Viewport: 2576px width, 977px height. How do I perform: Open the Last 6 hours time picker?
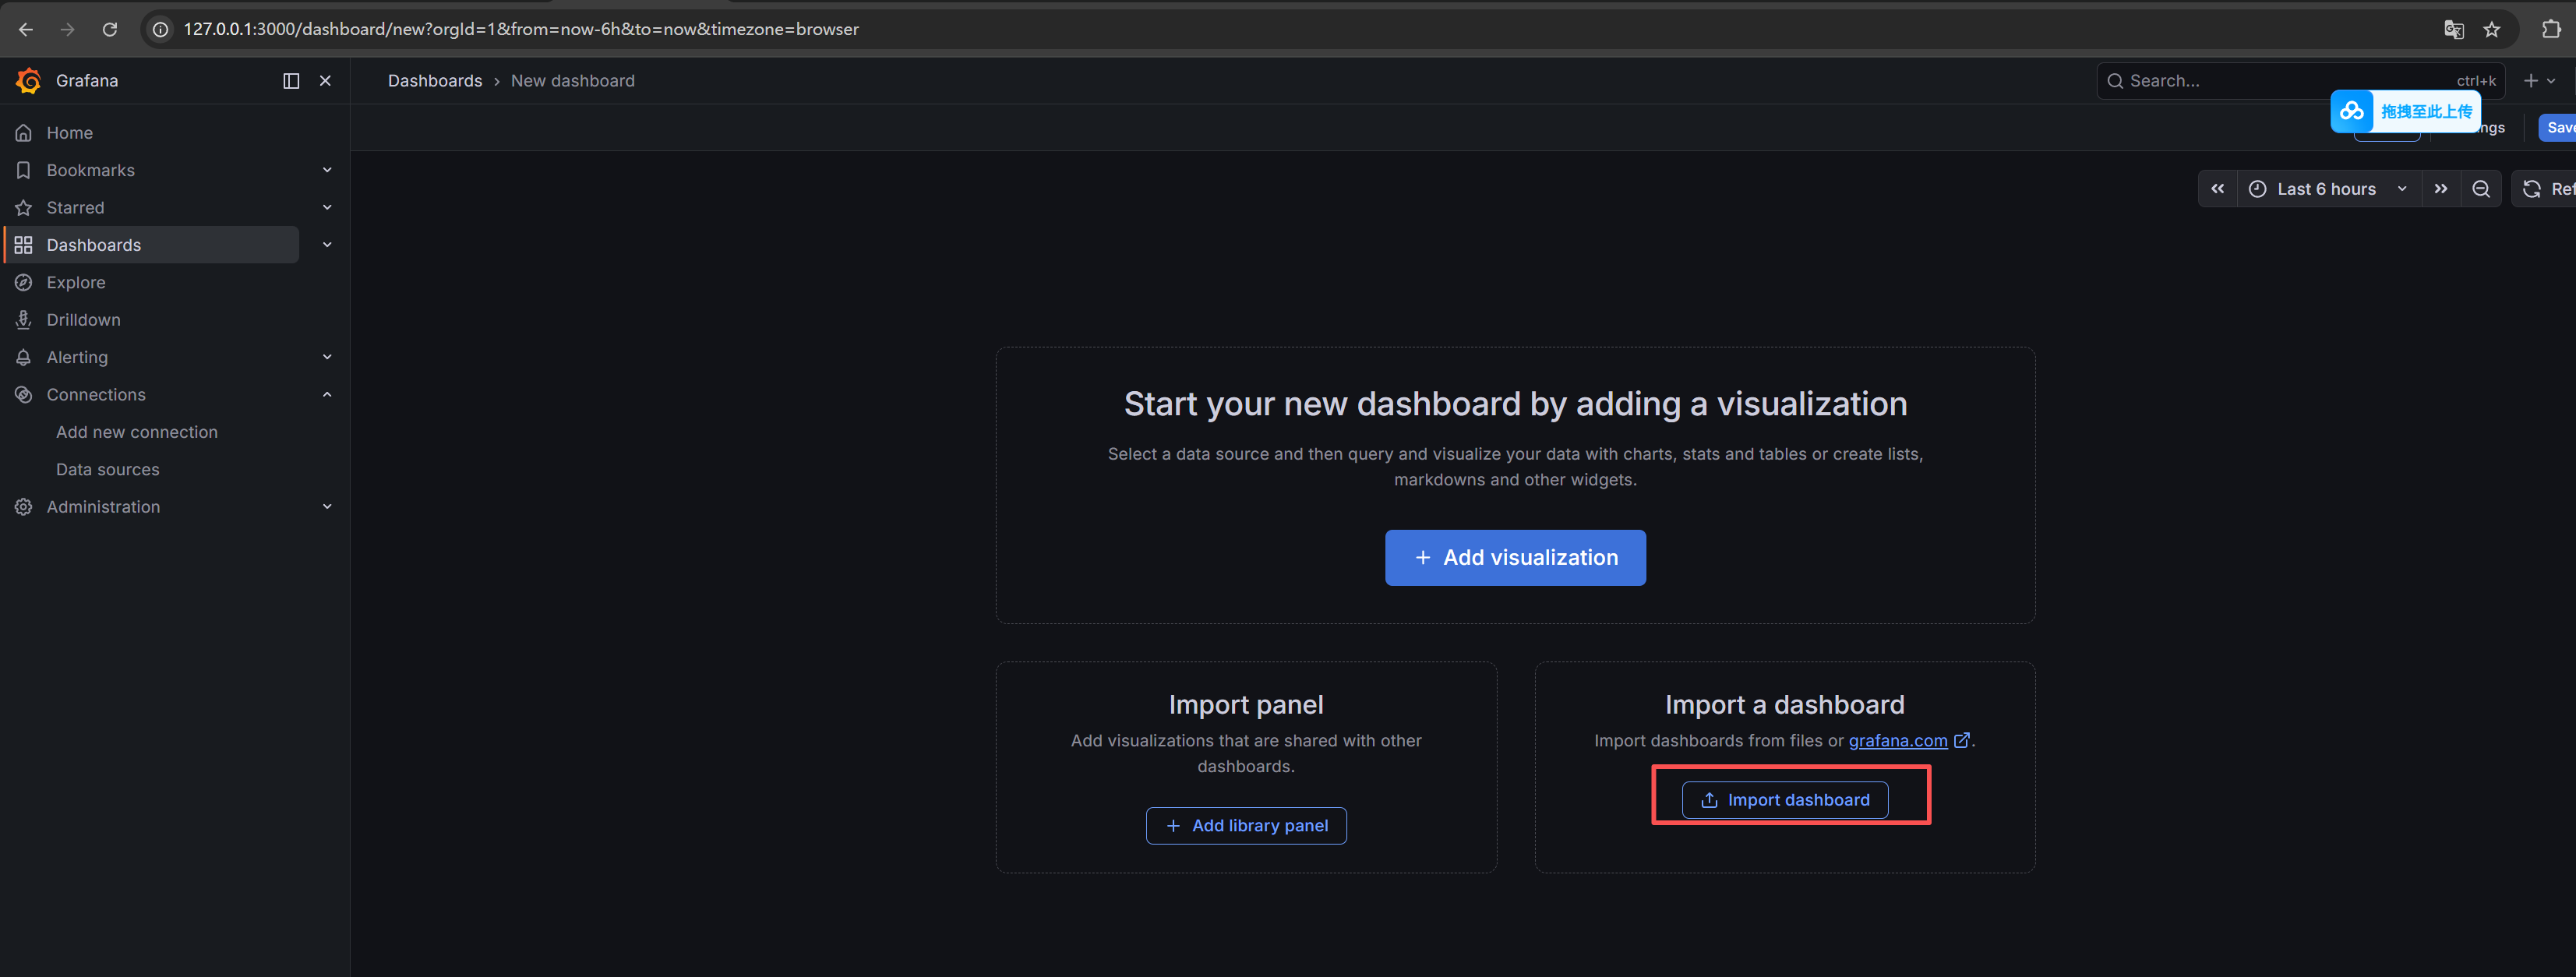[2326, 189]
